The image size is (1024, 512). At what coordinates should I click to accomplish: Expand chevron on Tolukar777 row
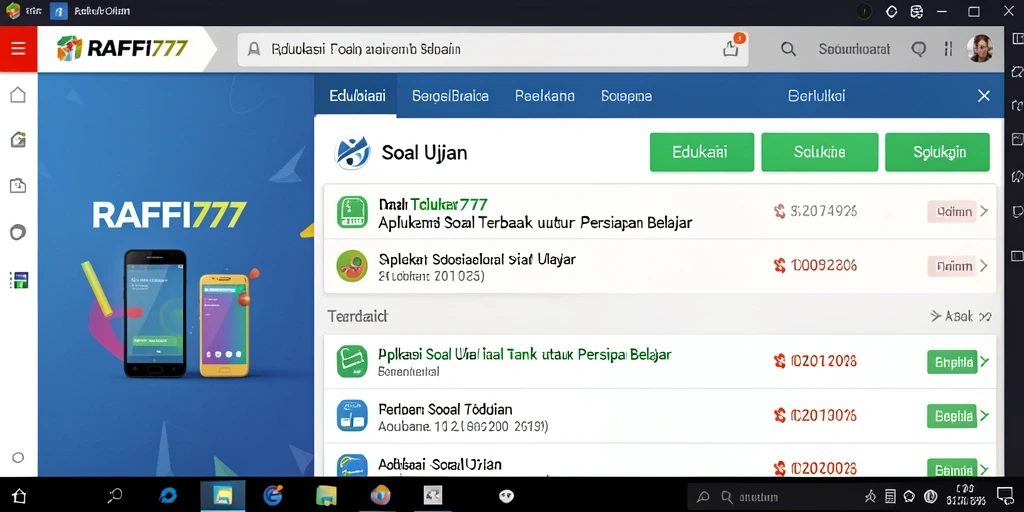pyautogui.click(x=984, y=212)
